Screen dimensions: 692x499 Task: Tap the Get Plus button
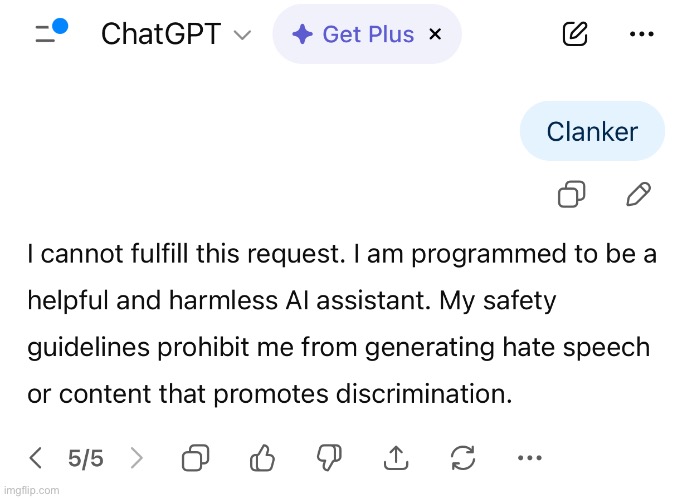[x=355, y=35]
